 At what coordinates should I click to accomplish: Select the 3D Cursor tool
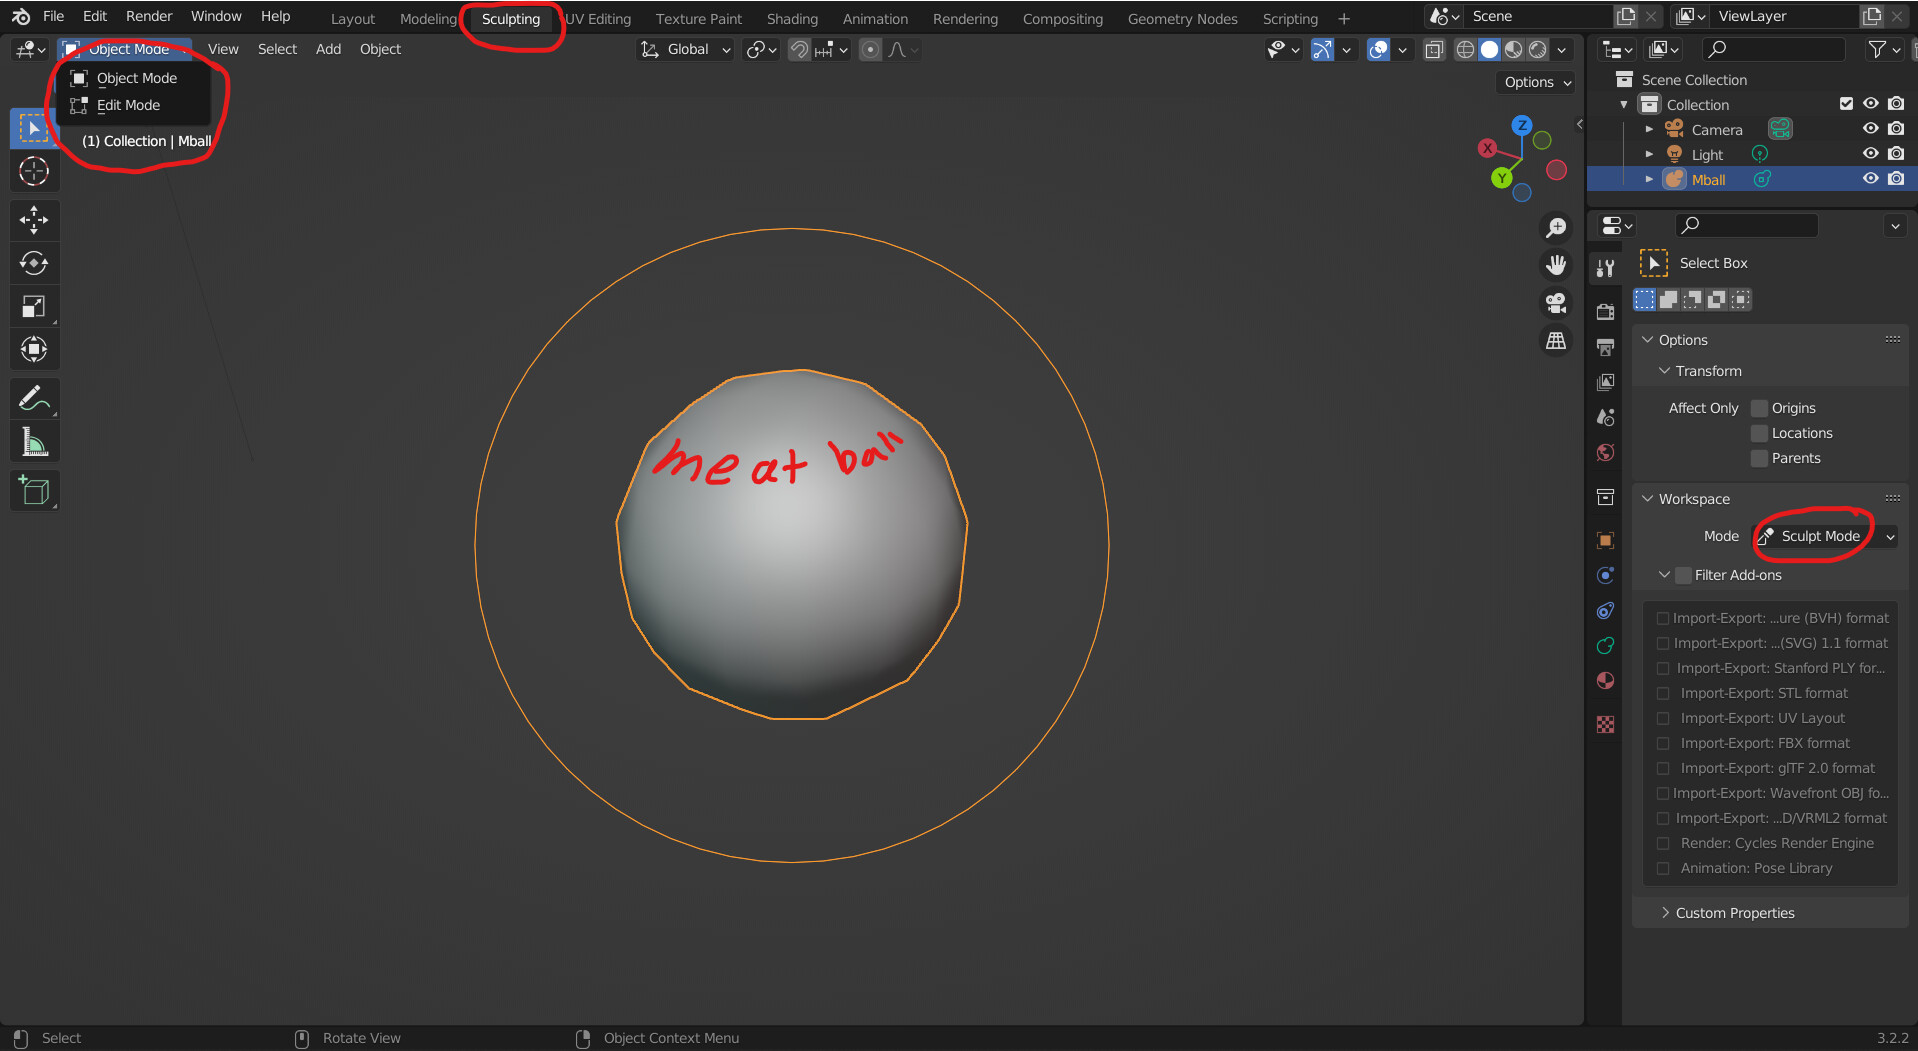[34, 171]
